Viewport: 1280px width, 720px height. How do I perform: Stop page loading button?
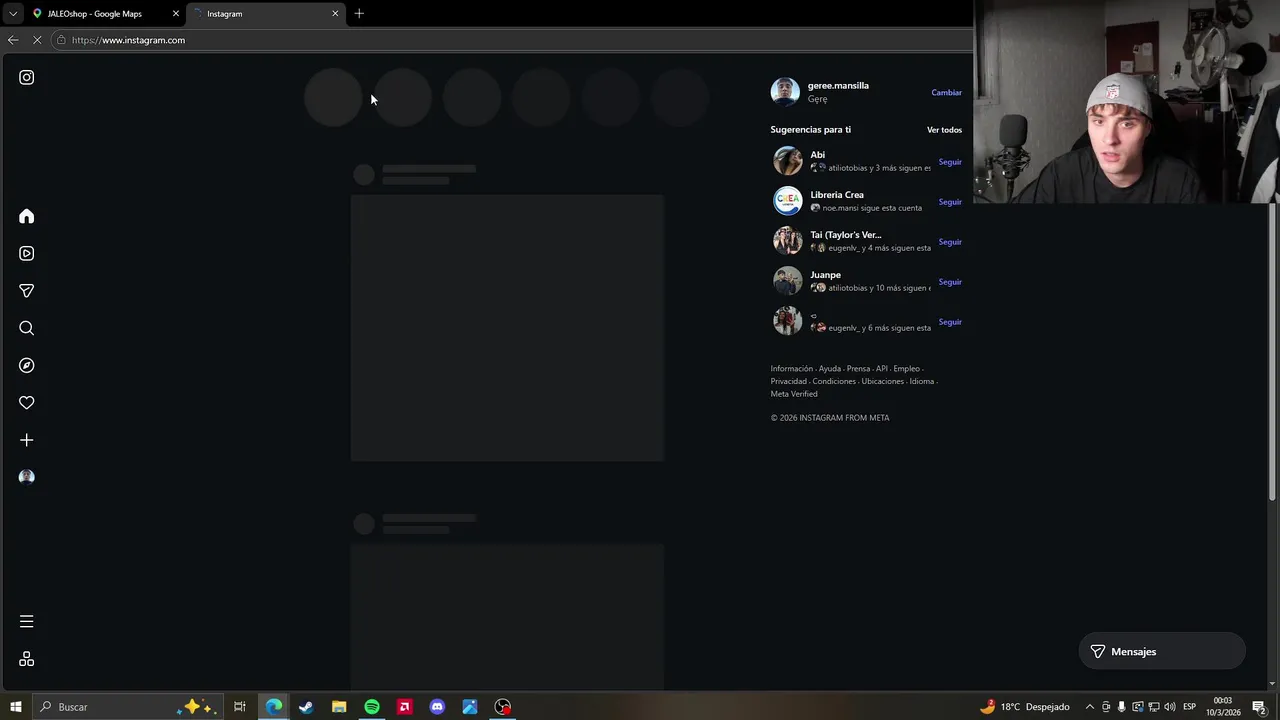pos(37,40)
